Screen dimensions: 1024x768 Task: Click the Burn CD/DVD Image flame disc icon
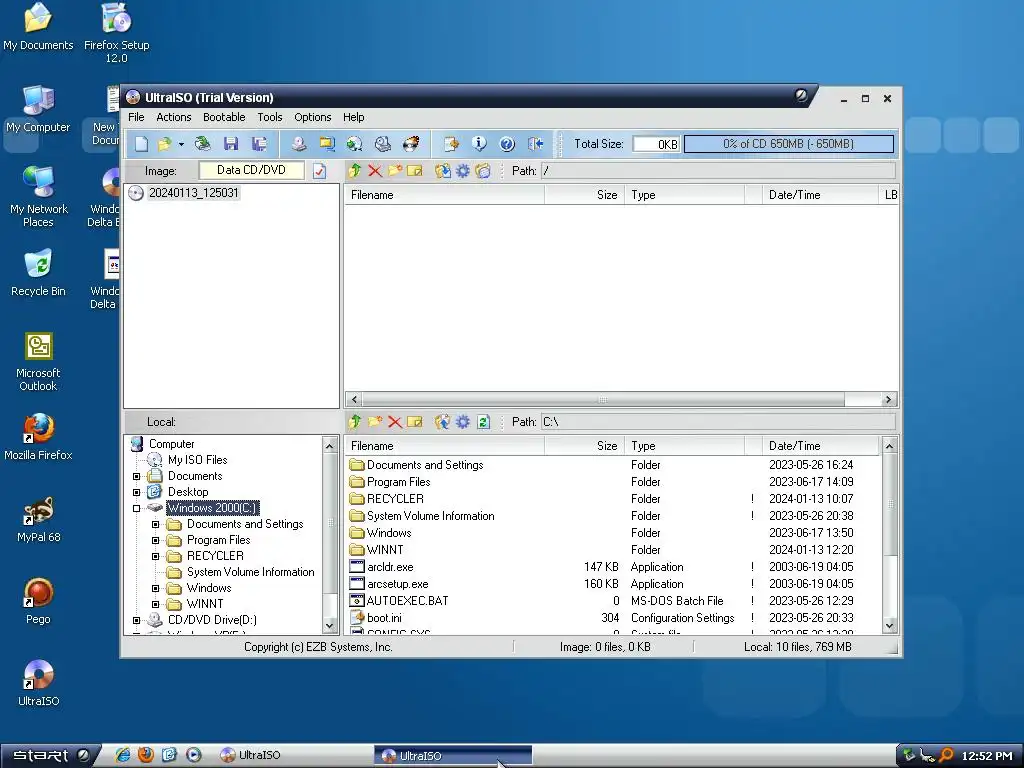click(x=411, y=144)
